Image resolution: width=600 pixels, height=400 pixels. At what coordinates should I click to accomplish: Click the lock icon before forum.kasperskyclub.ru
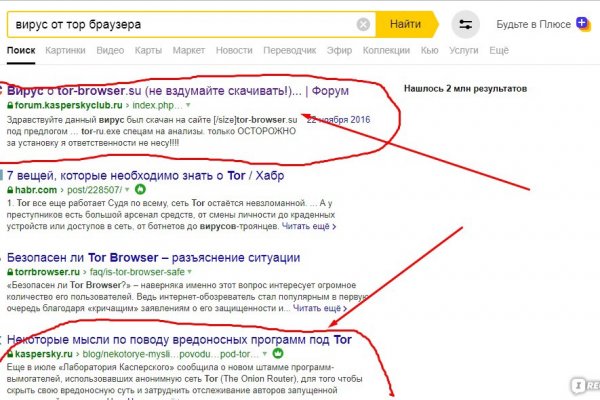(10, 104)
